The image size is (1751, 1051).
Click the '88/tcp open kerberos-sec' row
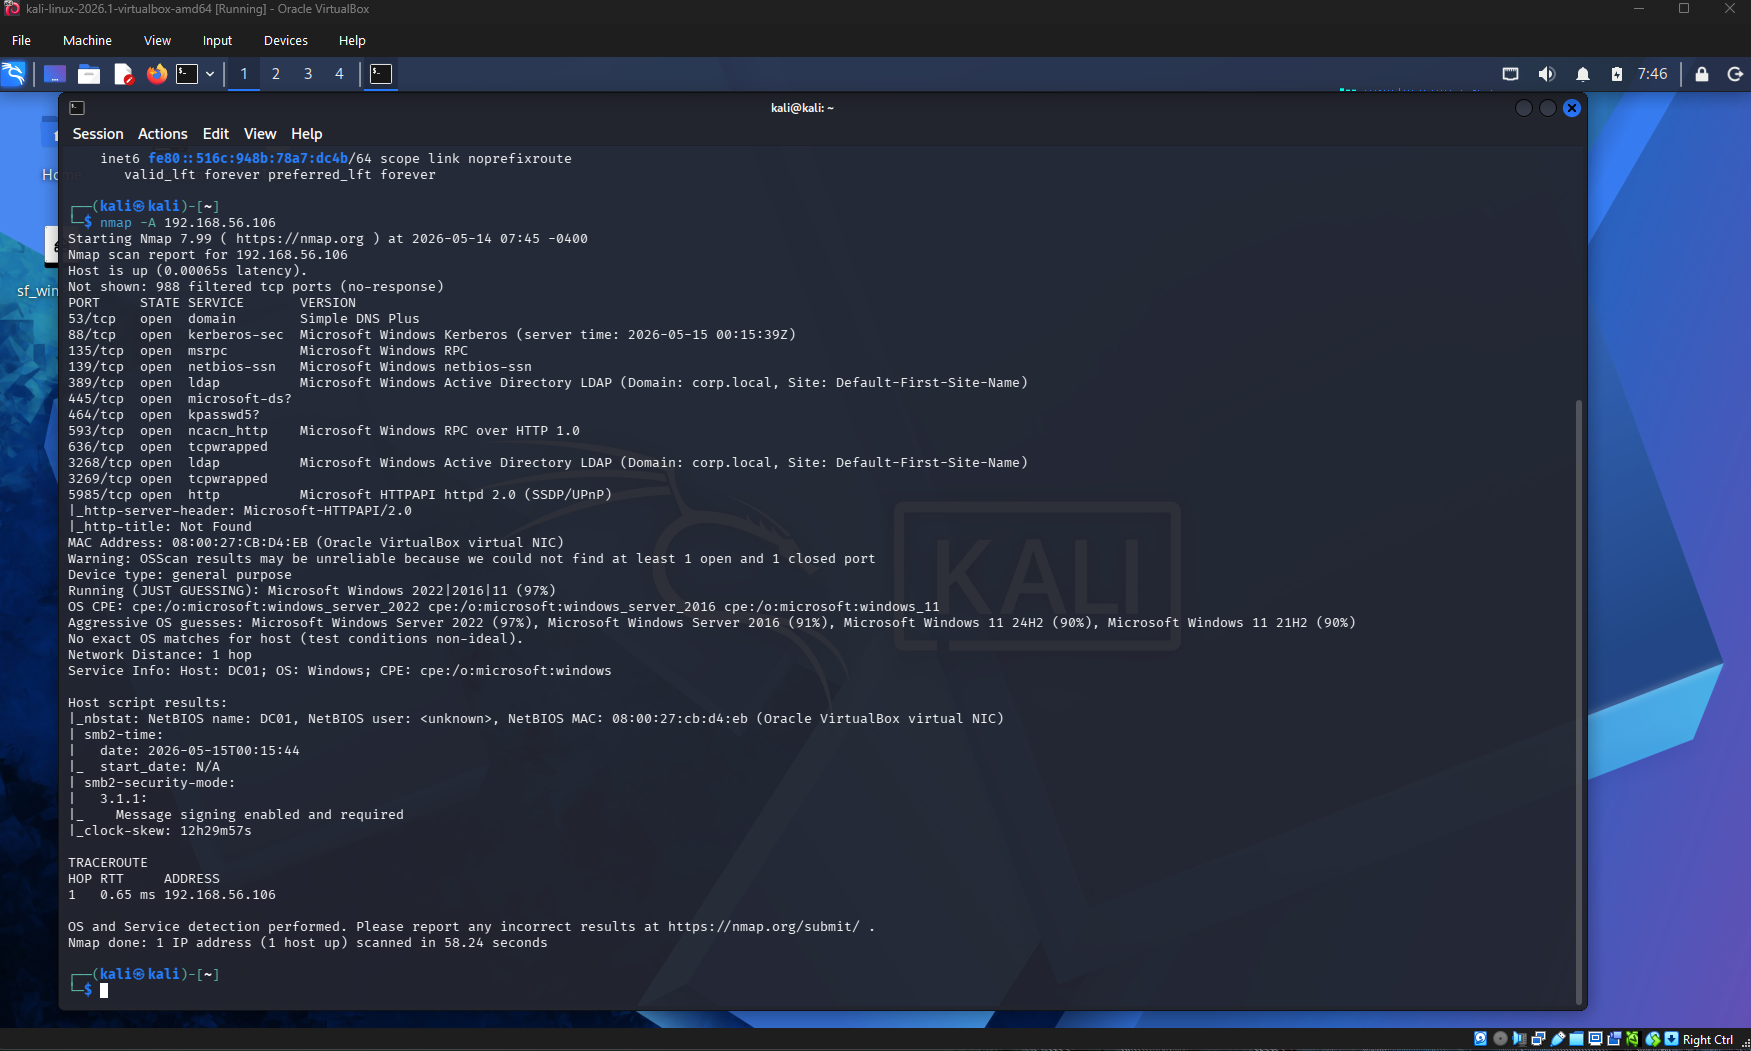432,335
